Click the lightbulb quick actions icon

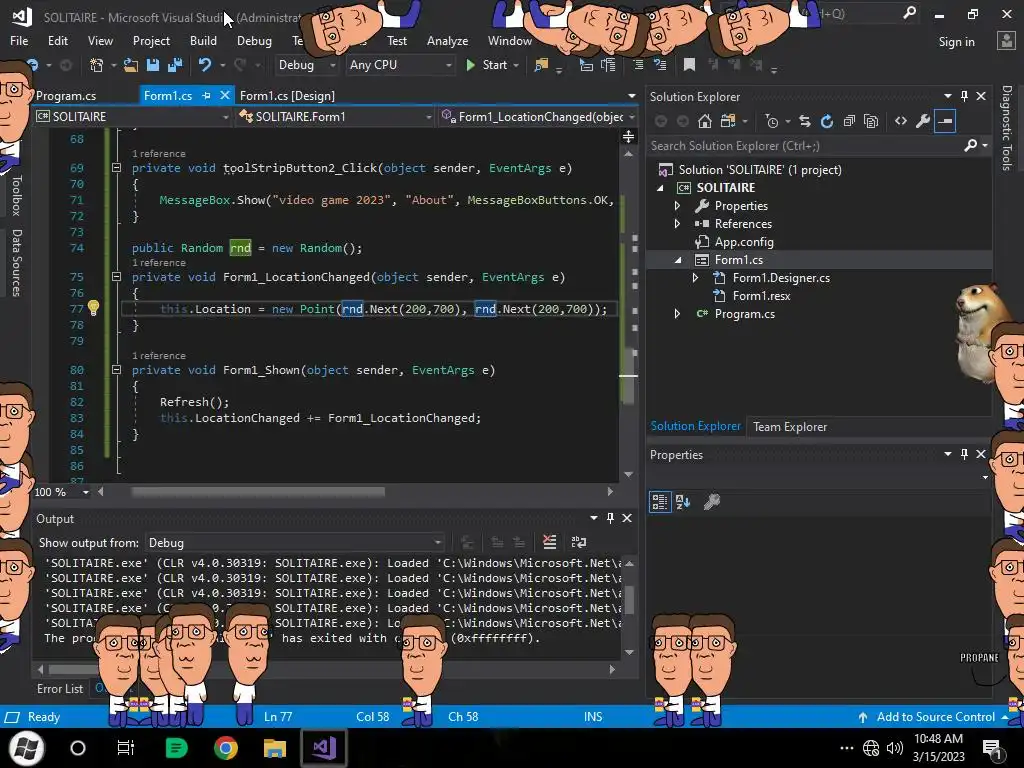93,308
